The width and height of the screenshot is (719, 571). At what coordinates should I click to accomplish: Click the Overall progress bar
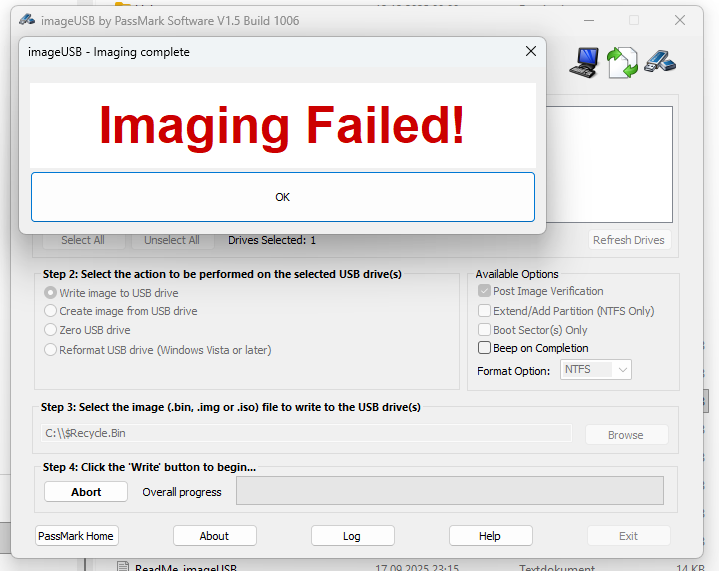point(449,490)
